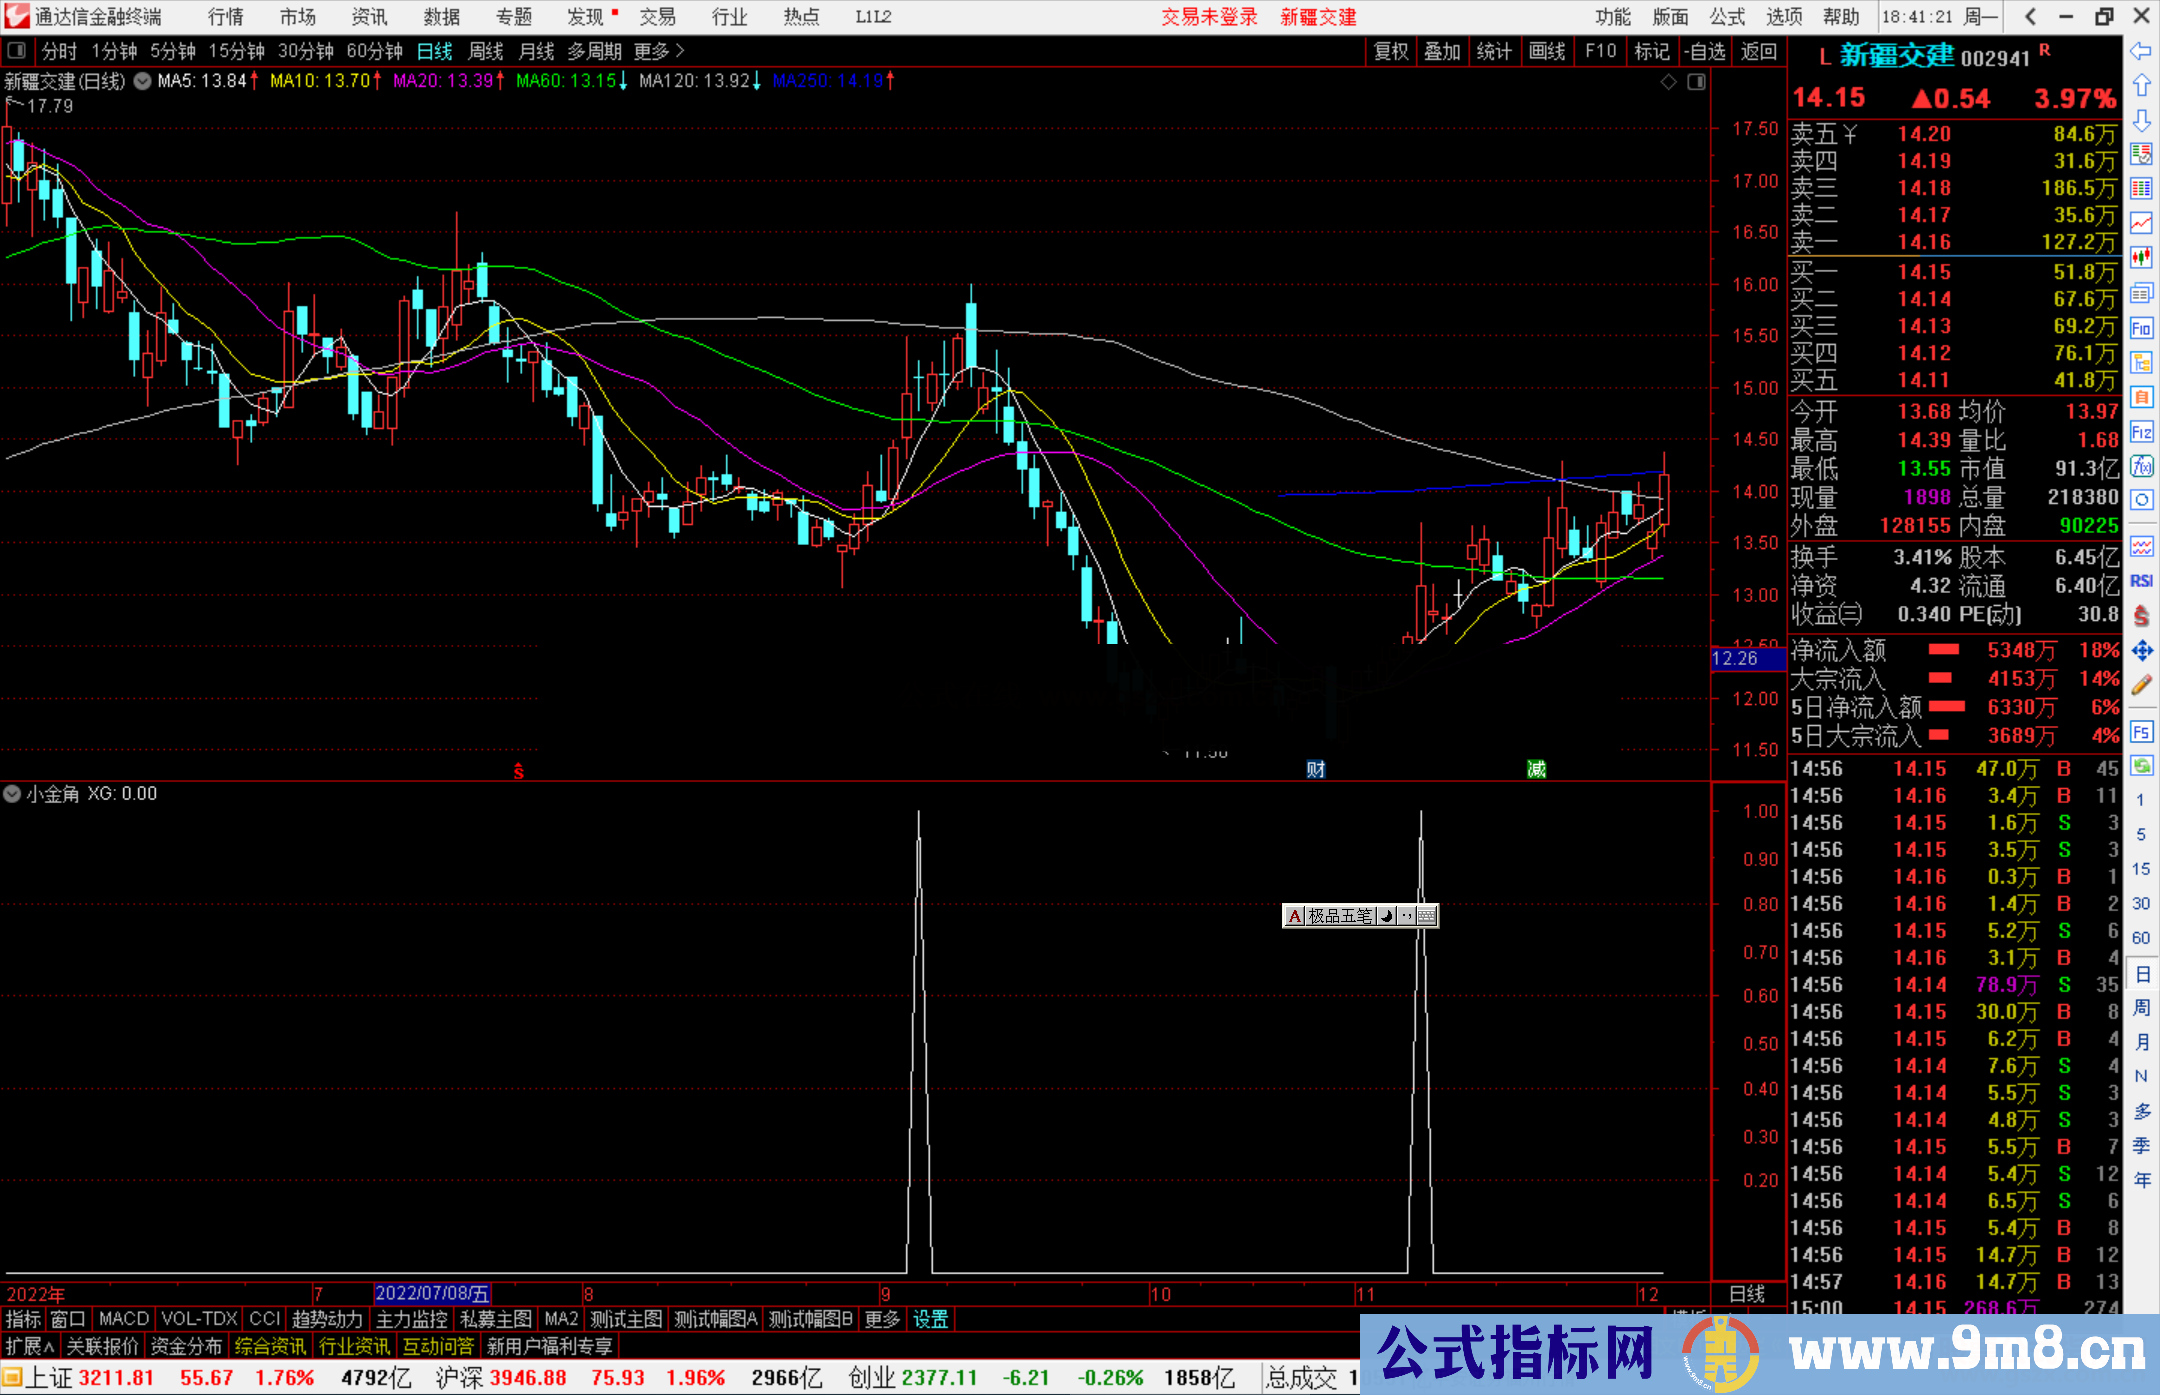Open the 行情 menu

226,17
